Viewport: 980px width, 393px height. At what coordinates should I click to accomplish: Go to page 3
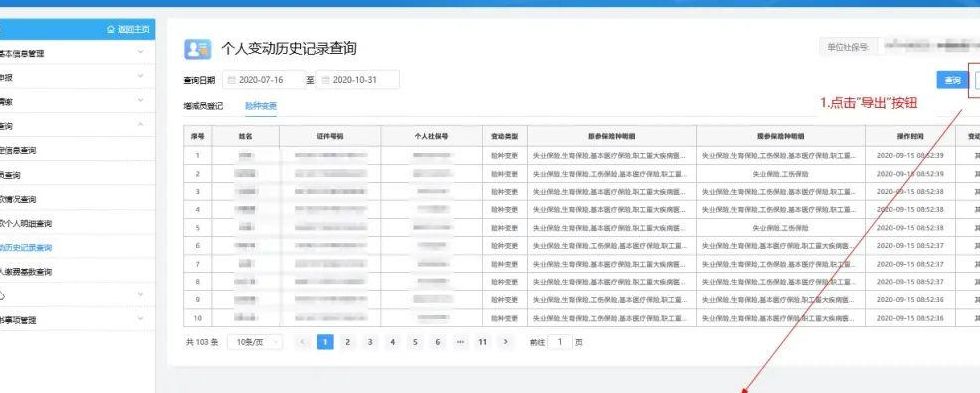click(370, 342)
